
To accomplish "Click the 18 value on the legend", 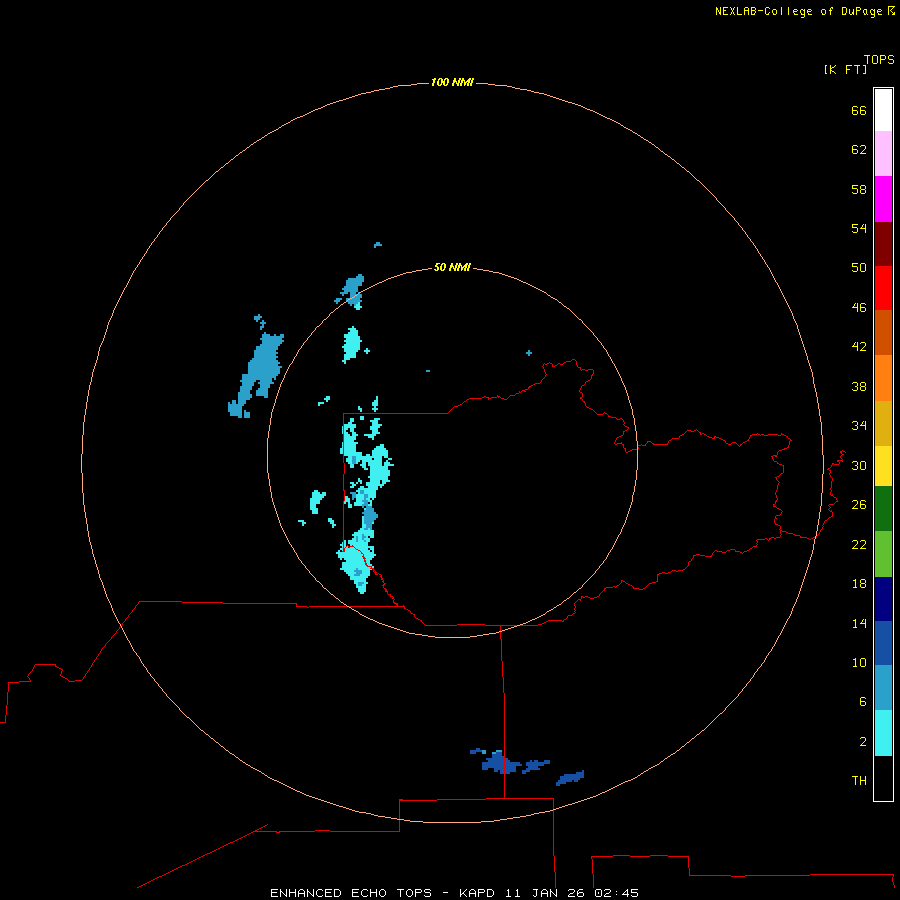I will 859,584.
